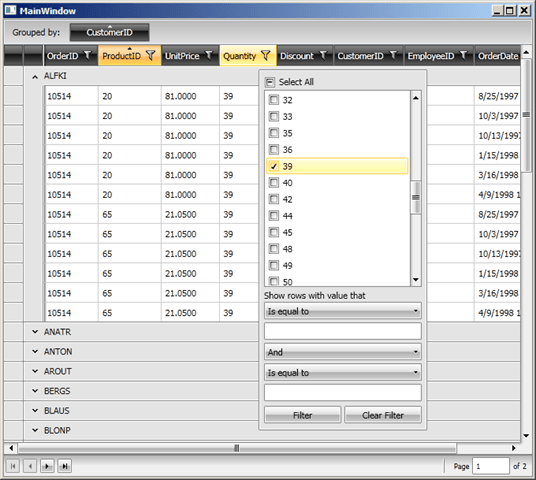Viewport: 536px width, 480px height.
Task: Click the Filter button
Action: (303, 415)
